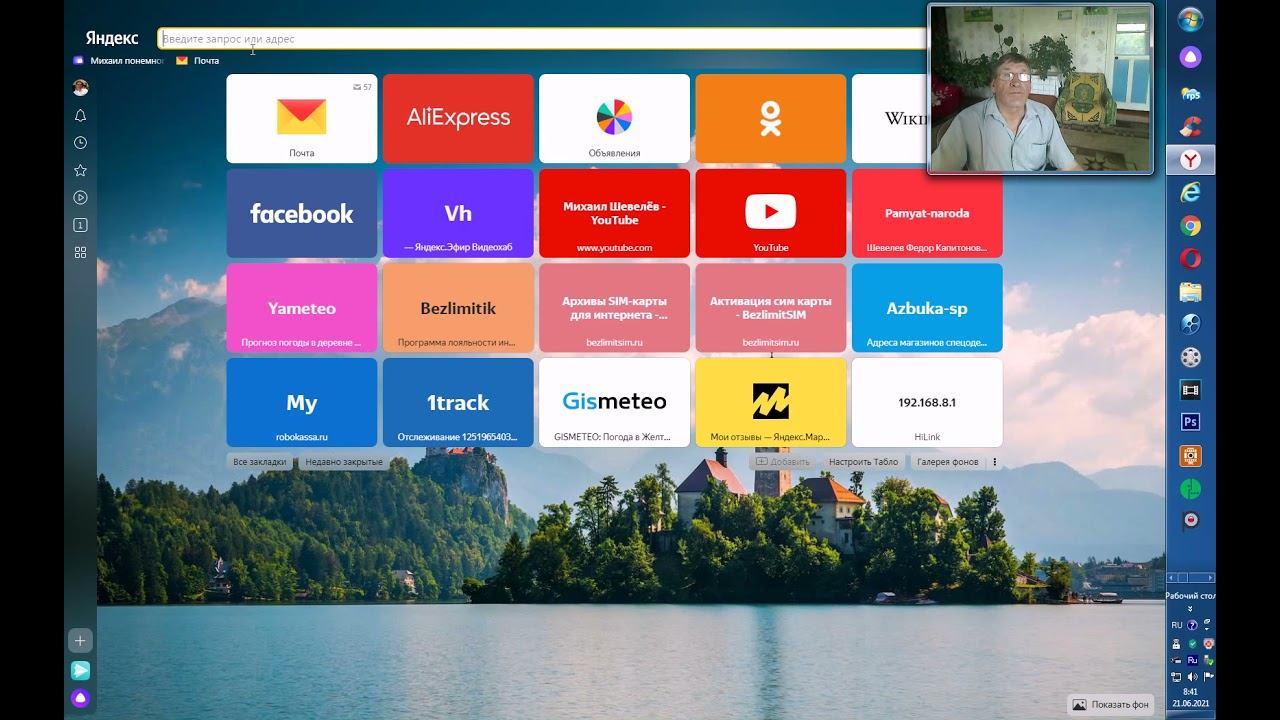Open the green circle taskbar icon
This screenshot has width=1280, height=720.
pos(1190,489)
